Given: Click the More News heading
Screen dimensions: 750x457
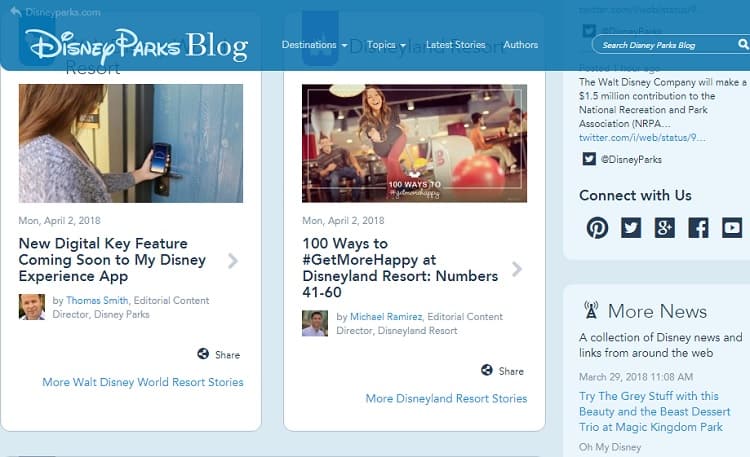Looking at the screenshot, I should [x=657, y=311].
